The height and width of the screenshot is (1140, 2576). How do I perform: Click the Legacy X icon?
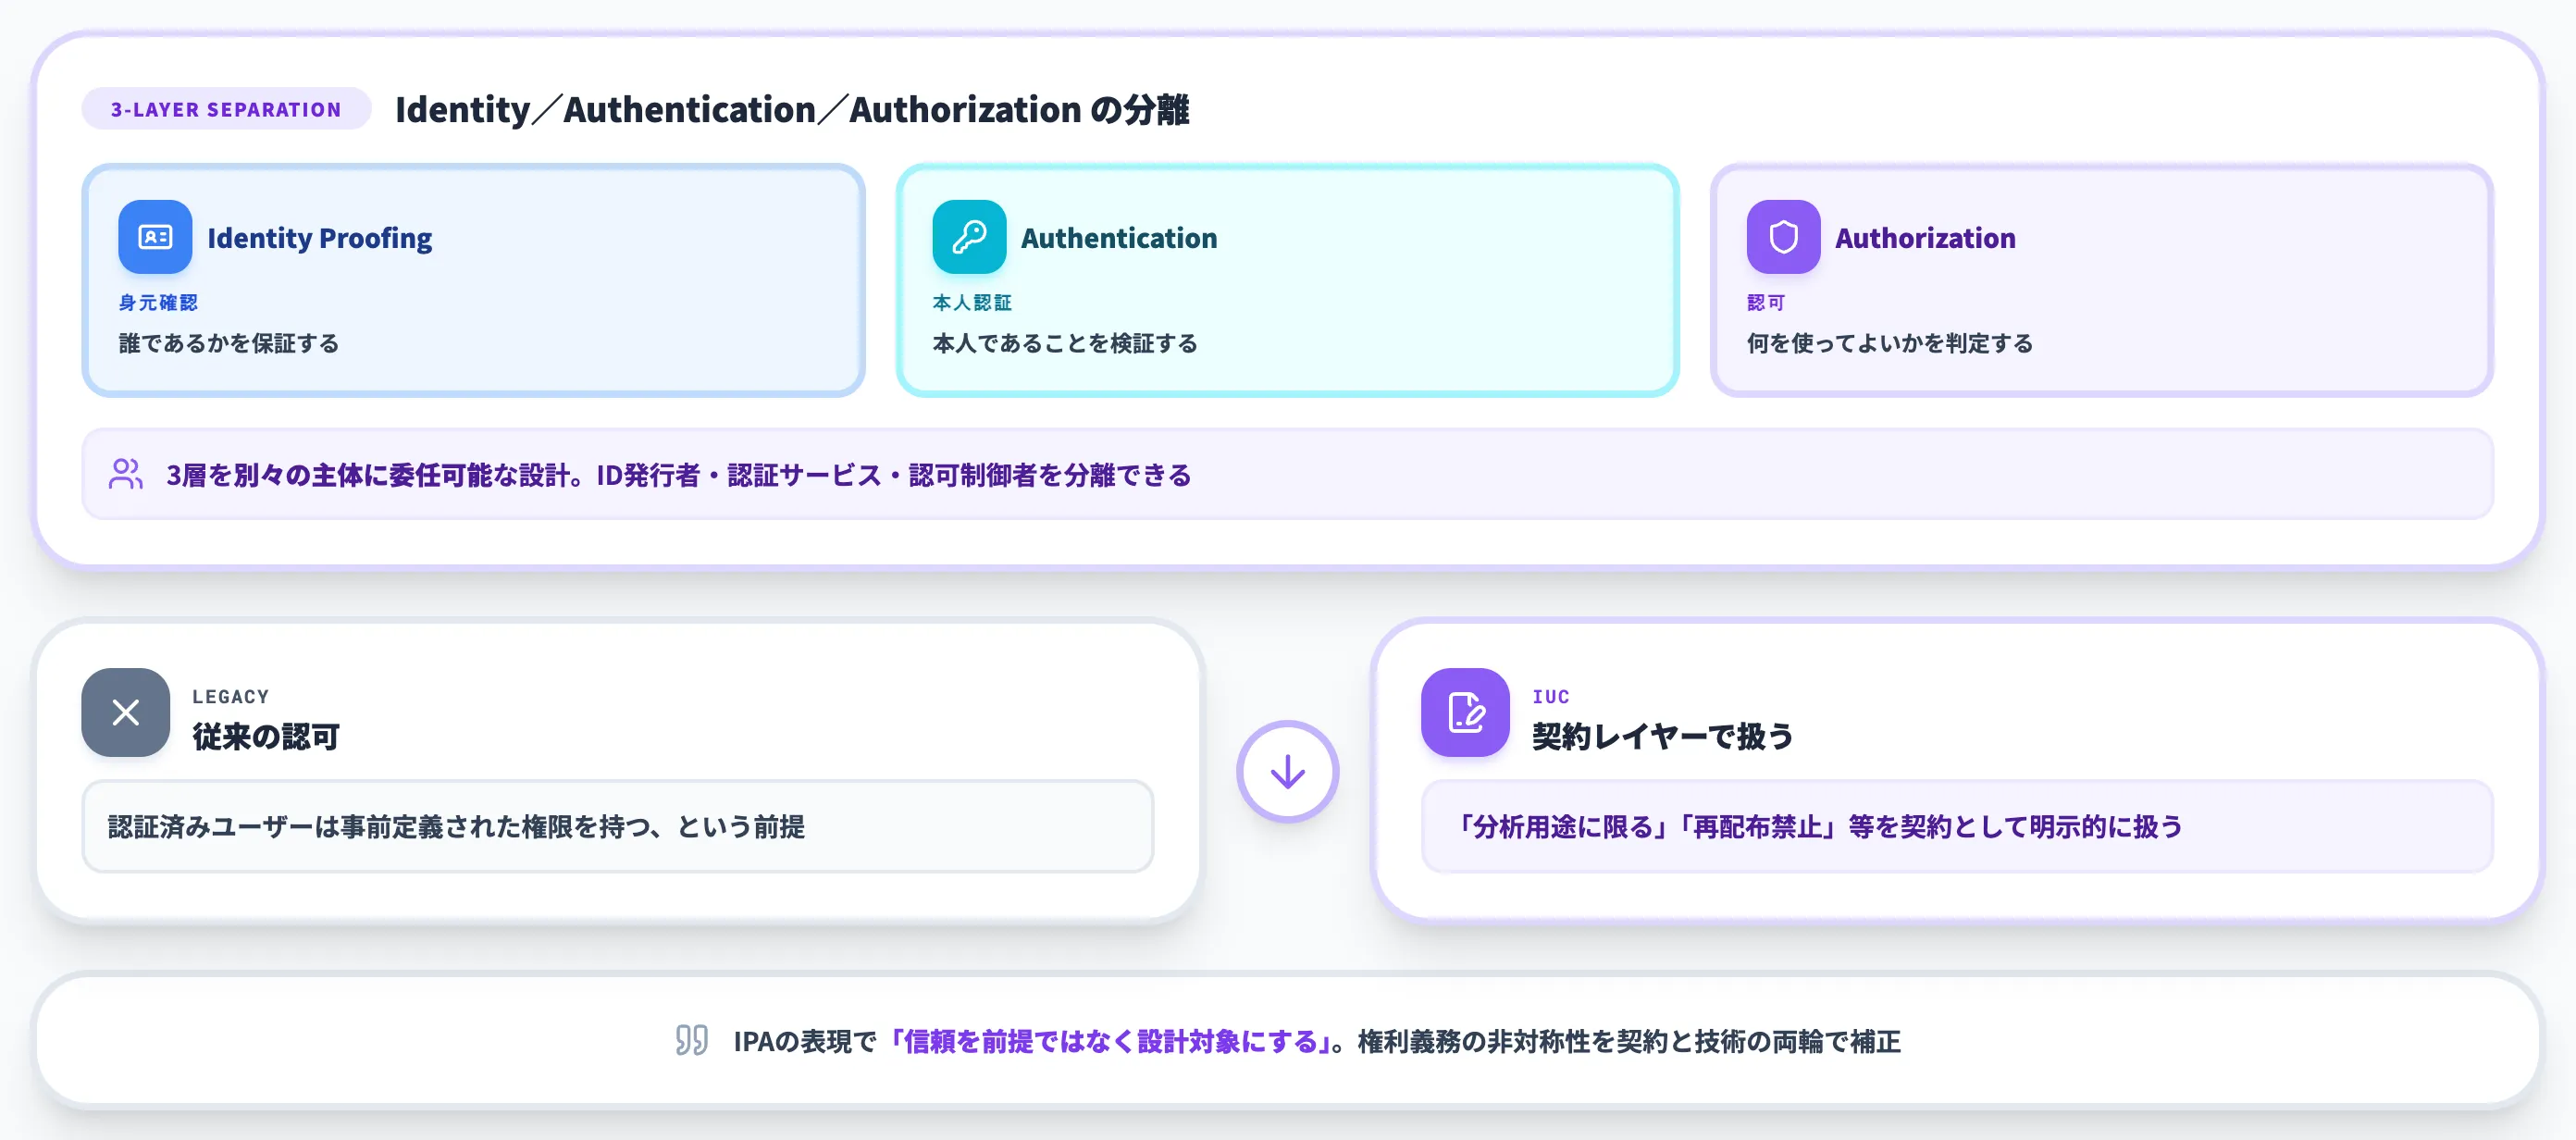(x=126, y=712)
